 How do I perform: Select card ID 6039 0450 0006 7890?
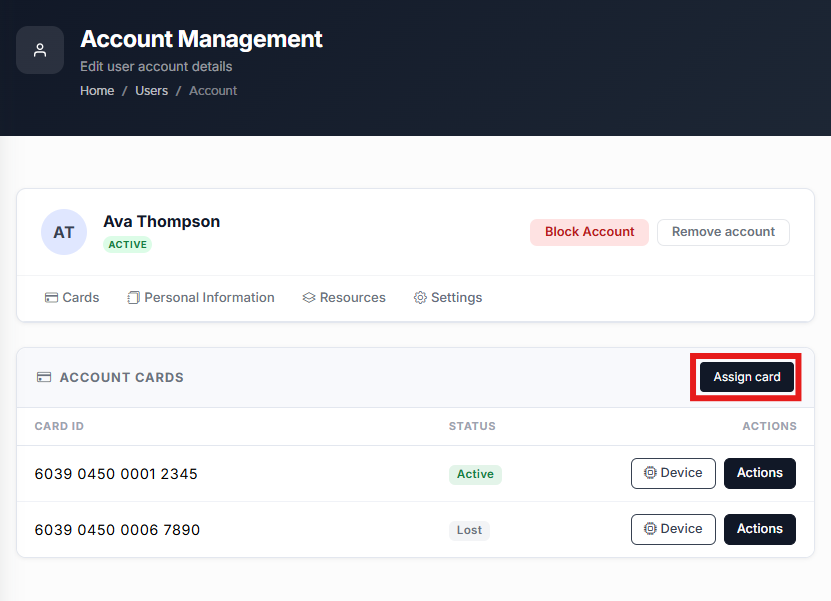117,530
